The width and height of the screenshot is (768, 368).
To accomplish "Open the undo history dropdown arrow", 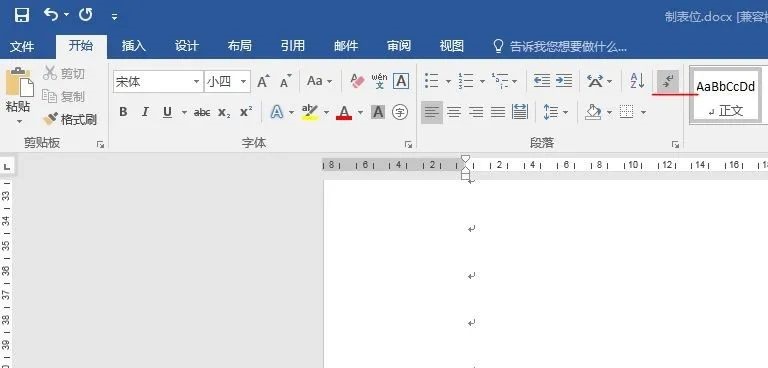I will (66, 16).
